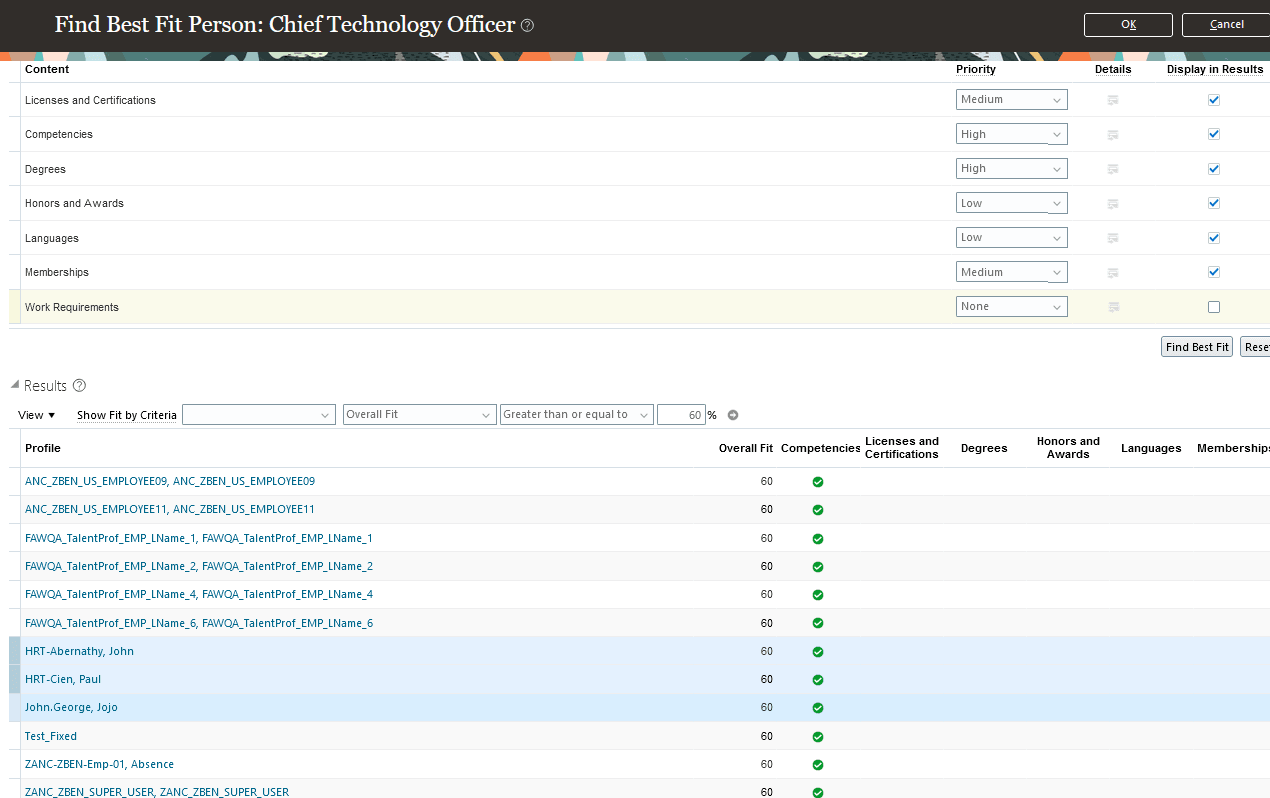This screenshot has height=798, width=1270.
Task: Uncheck Display in Results for Licenses and Certifications
Action: click(x=1214, y=100)
